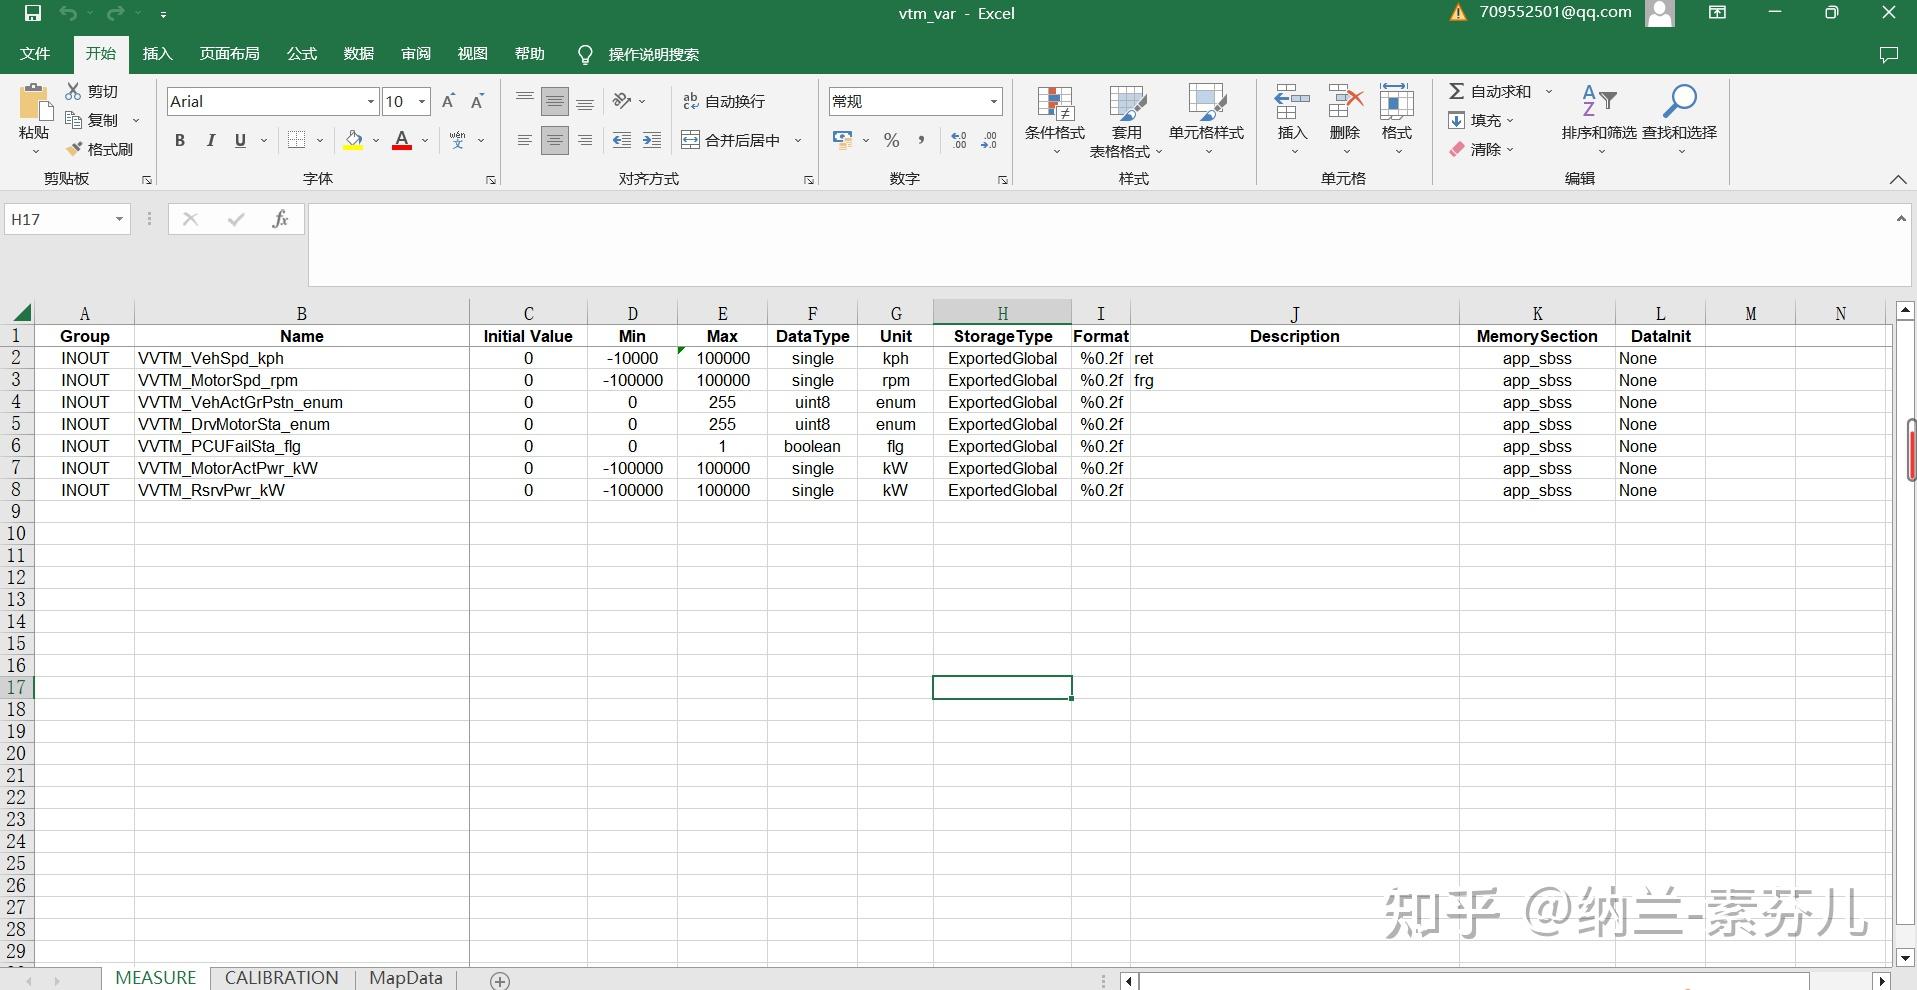Open the CALIBRATION sheet tab

[281, 977]
